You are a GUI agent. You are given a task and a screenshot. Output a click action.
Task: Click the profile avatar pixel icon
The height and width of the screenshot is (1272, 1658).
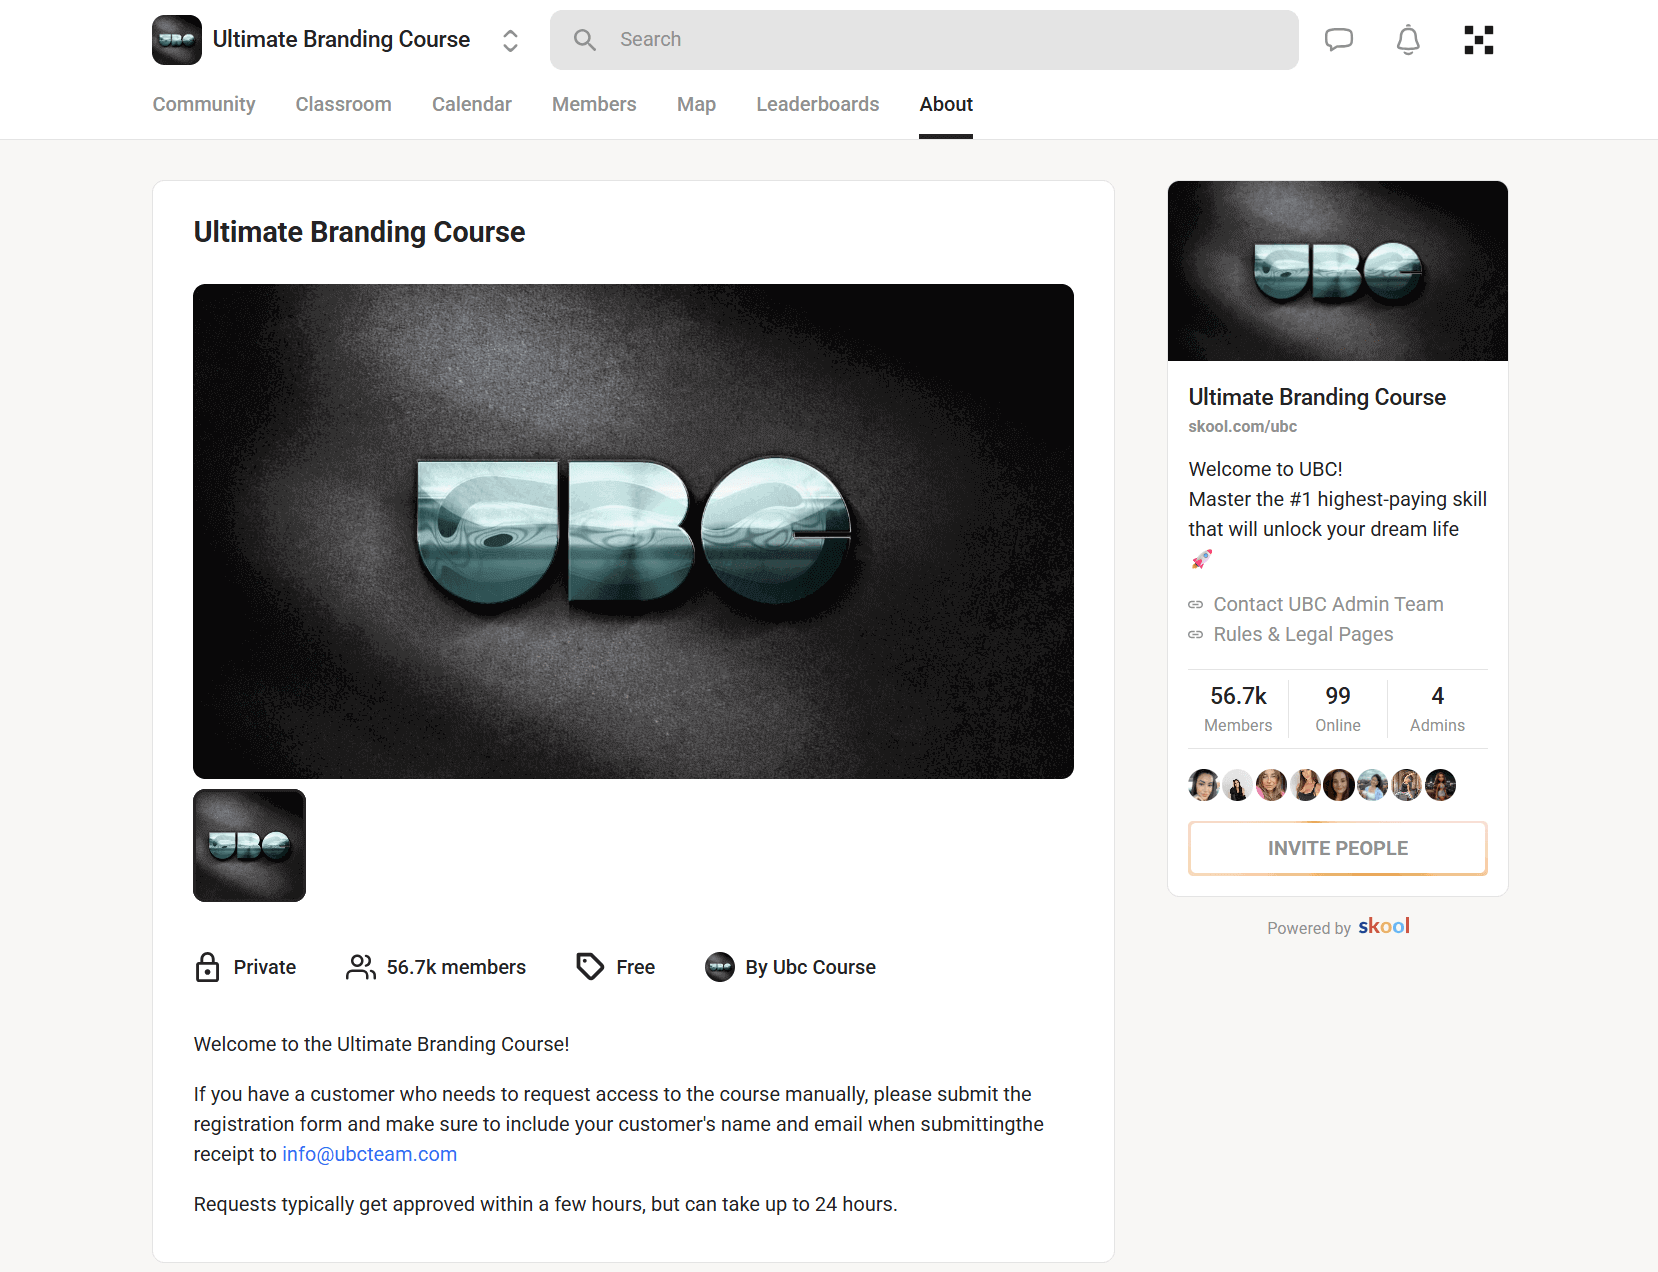(1478, 40)
